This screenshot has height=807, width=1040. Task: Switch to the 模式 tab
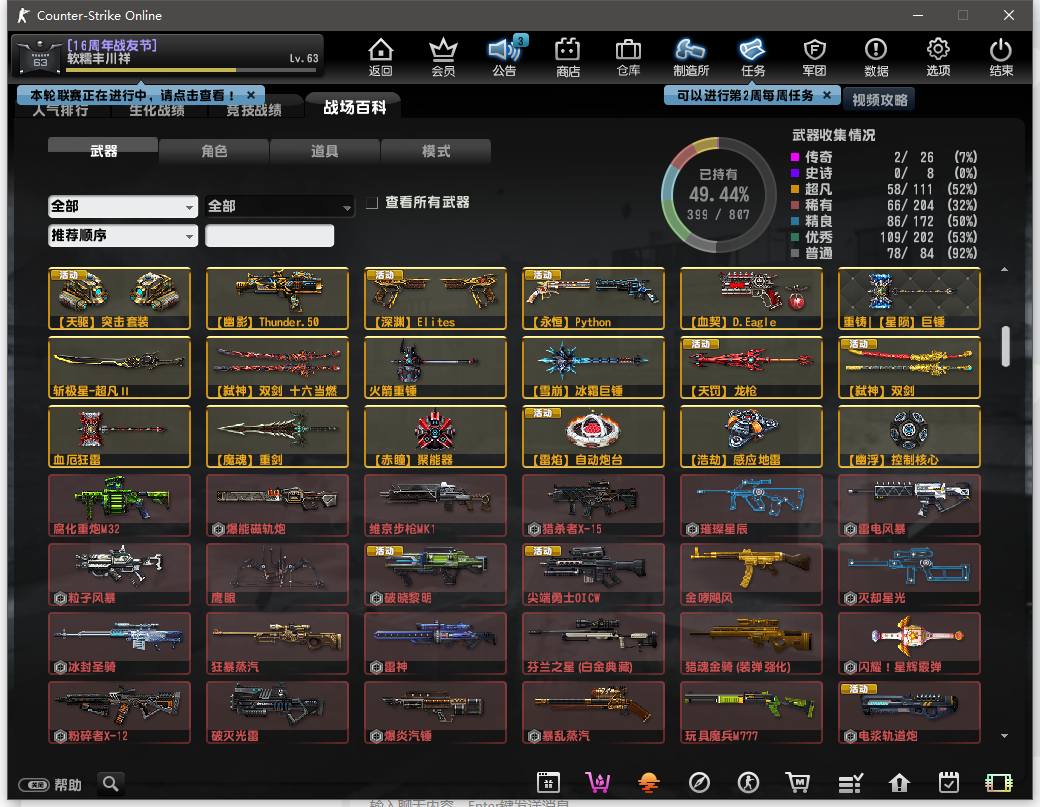[436, 151]
